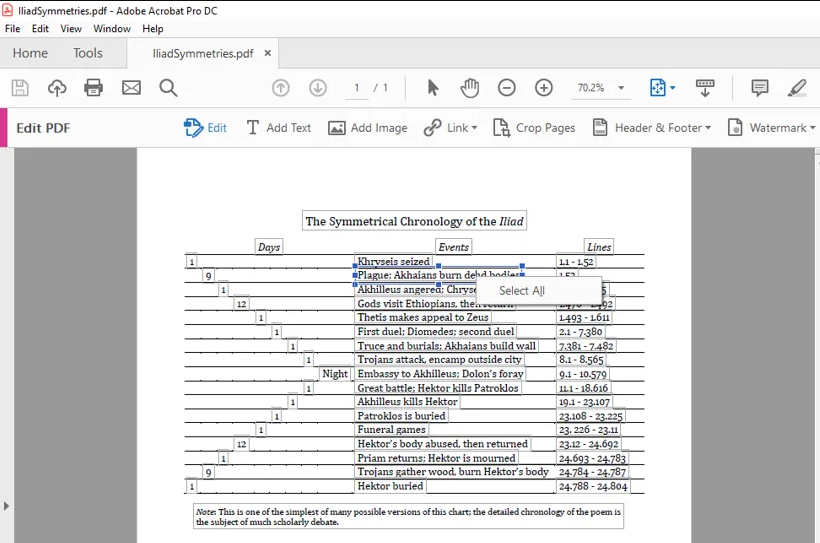Expand the left navigation pane arrow
Screen dimensions: 820x543
(6, 506)
